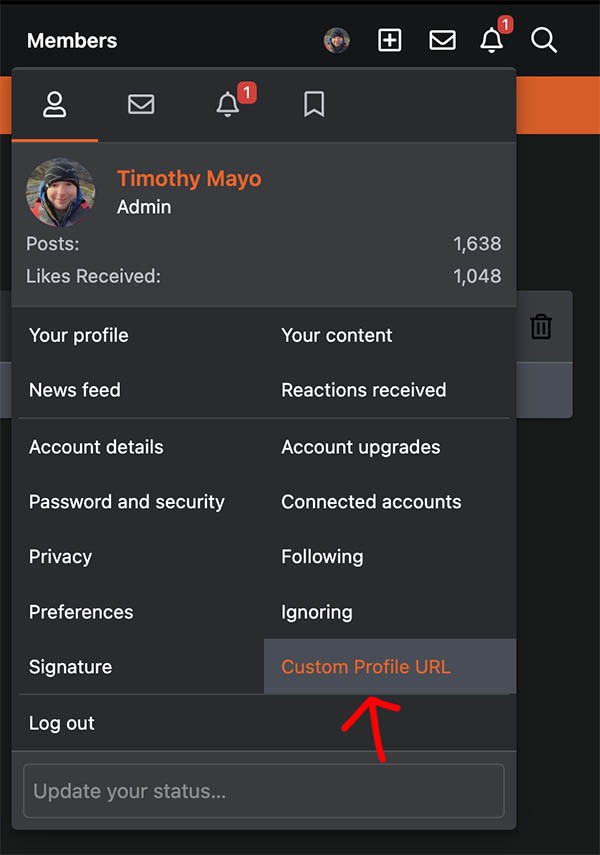
Task: Open the Timothy Mayo profile name link
Action: pos(189,178)
